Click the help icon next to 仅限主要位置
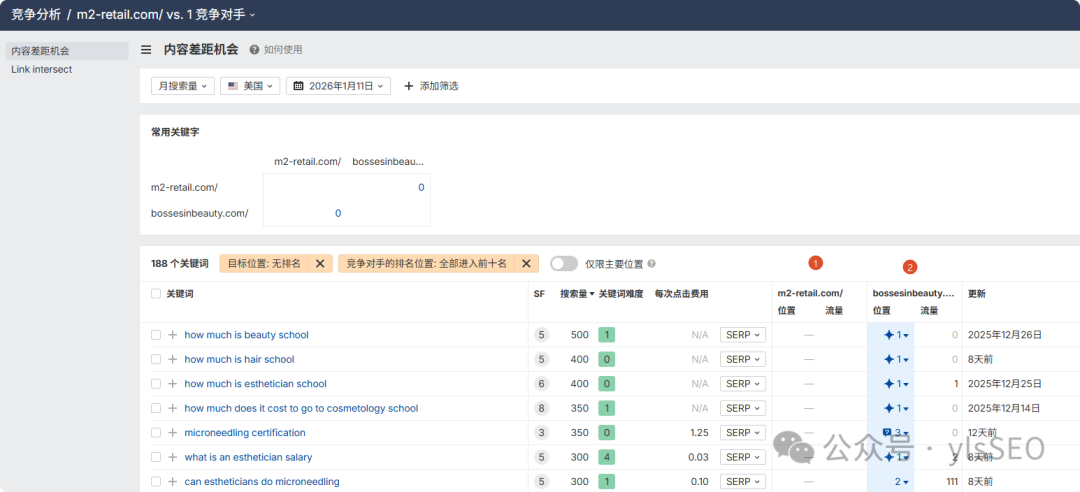The height and width of the screenshot is (492, 1080). tap(651, 263)
